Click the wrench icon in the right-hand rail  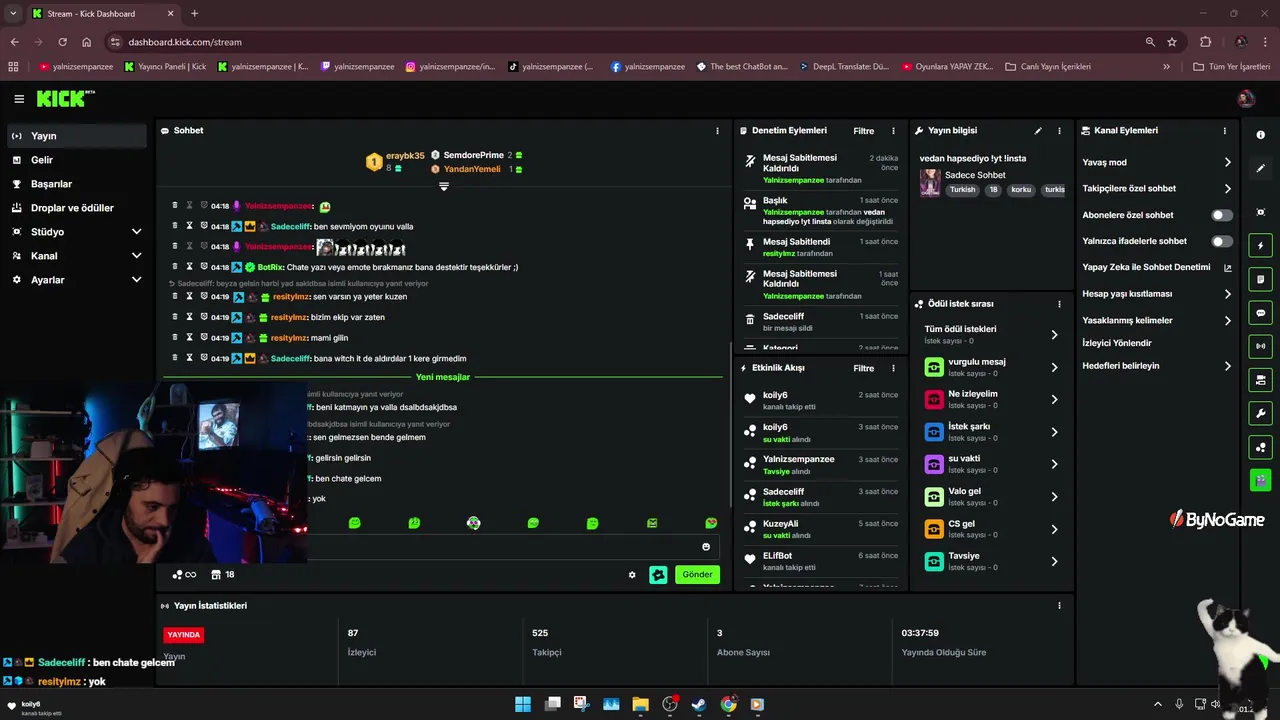tap(1260, 413)
